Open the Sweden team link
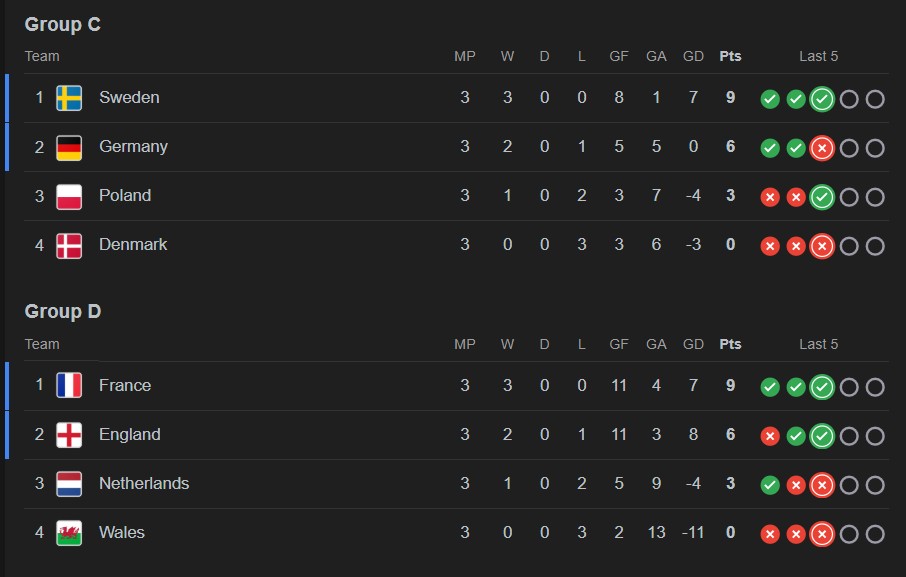 [129, 97]
